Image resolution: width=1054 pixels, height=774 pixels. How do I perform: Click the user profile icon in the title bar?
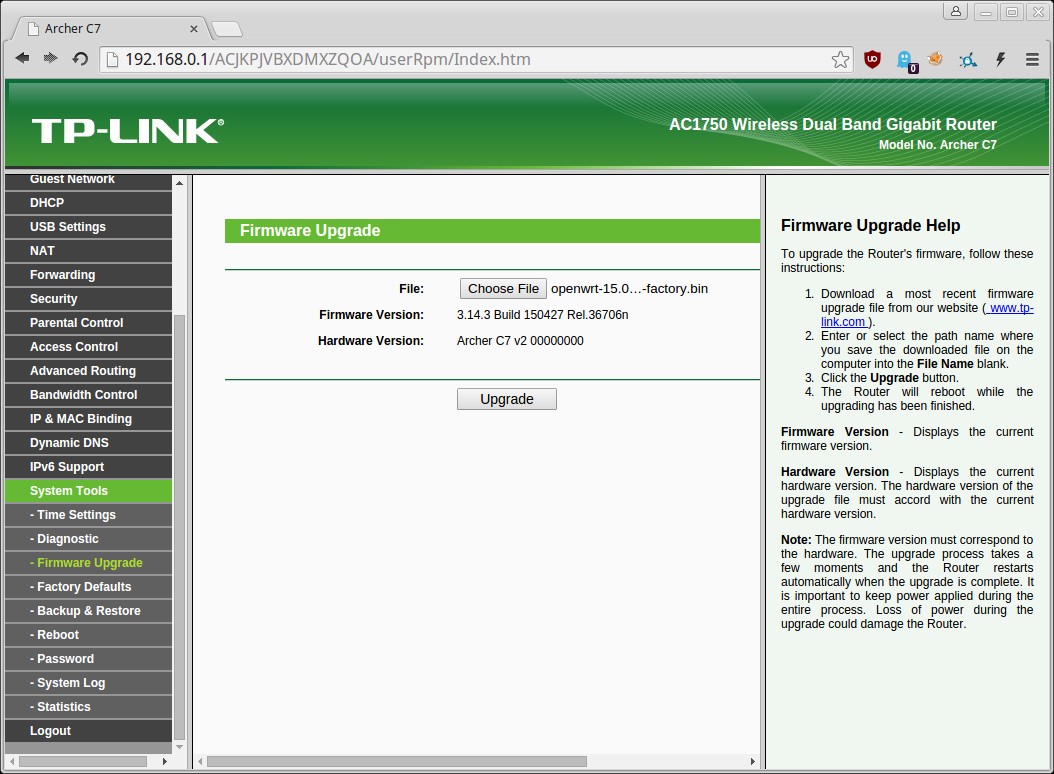(955, 11)
